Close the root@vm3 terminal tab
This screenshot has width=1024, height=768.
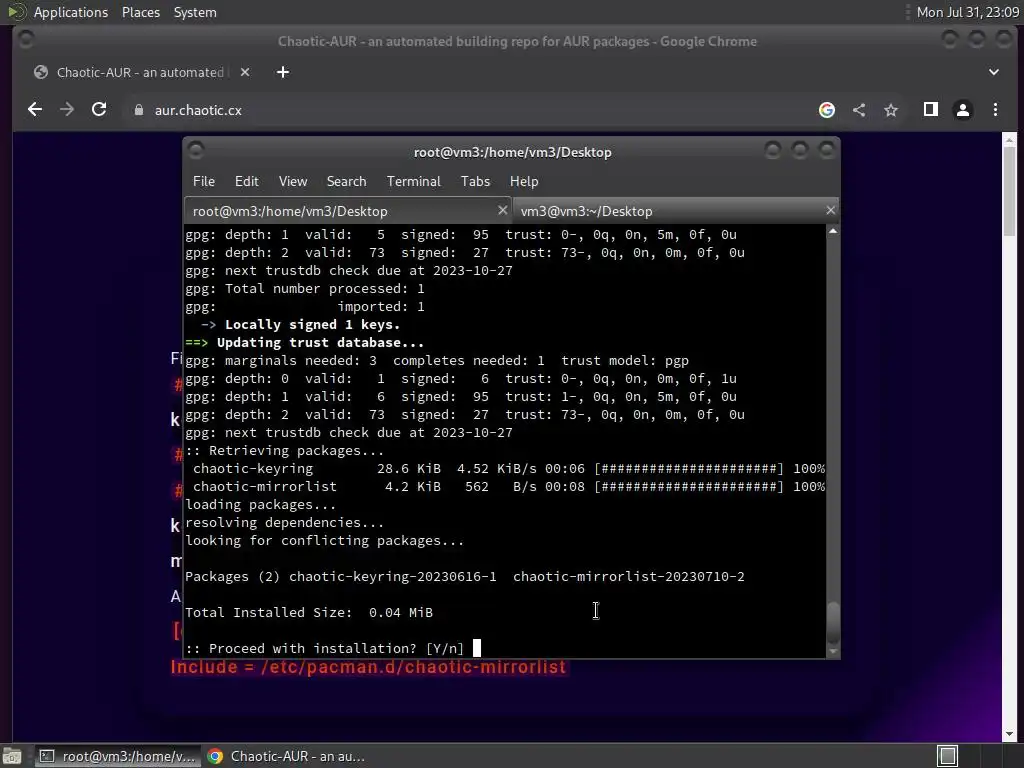[x=502, y=210]
